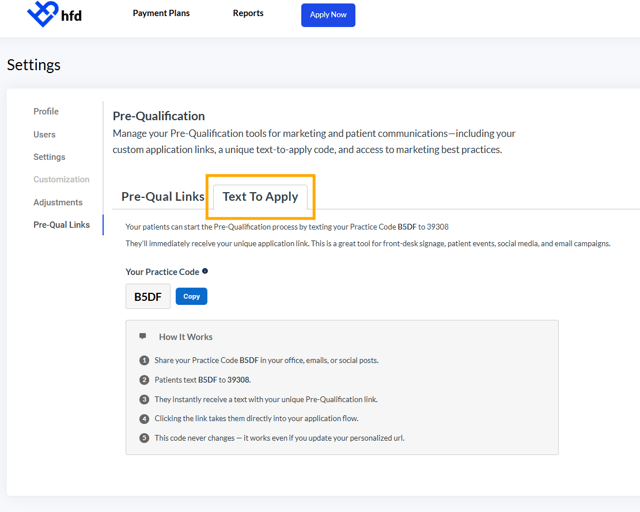640x512 pixels.
Task: Switch to the Pre-Qual Links tab
Action: pos(163,196)
